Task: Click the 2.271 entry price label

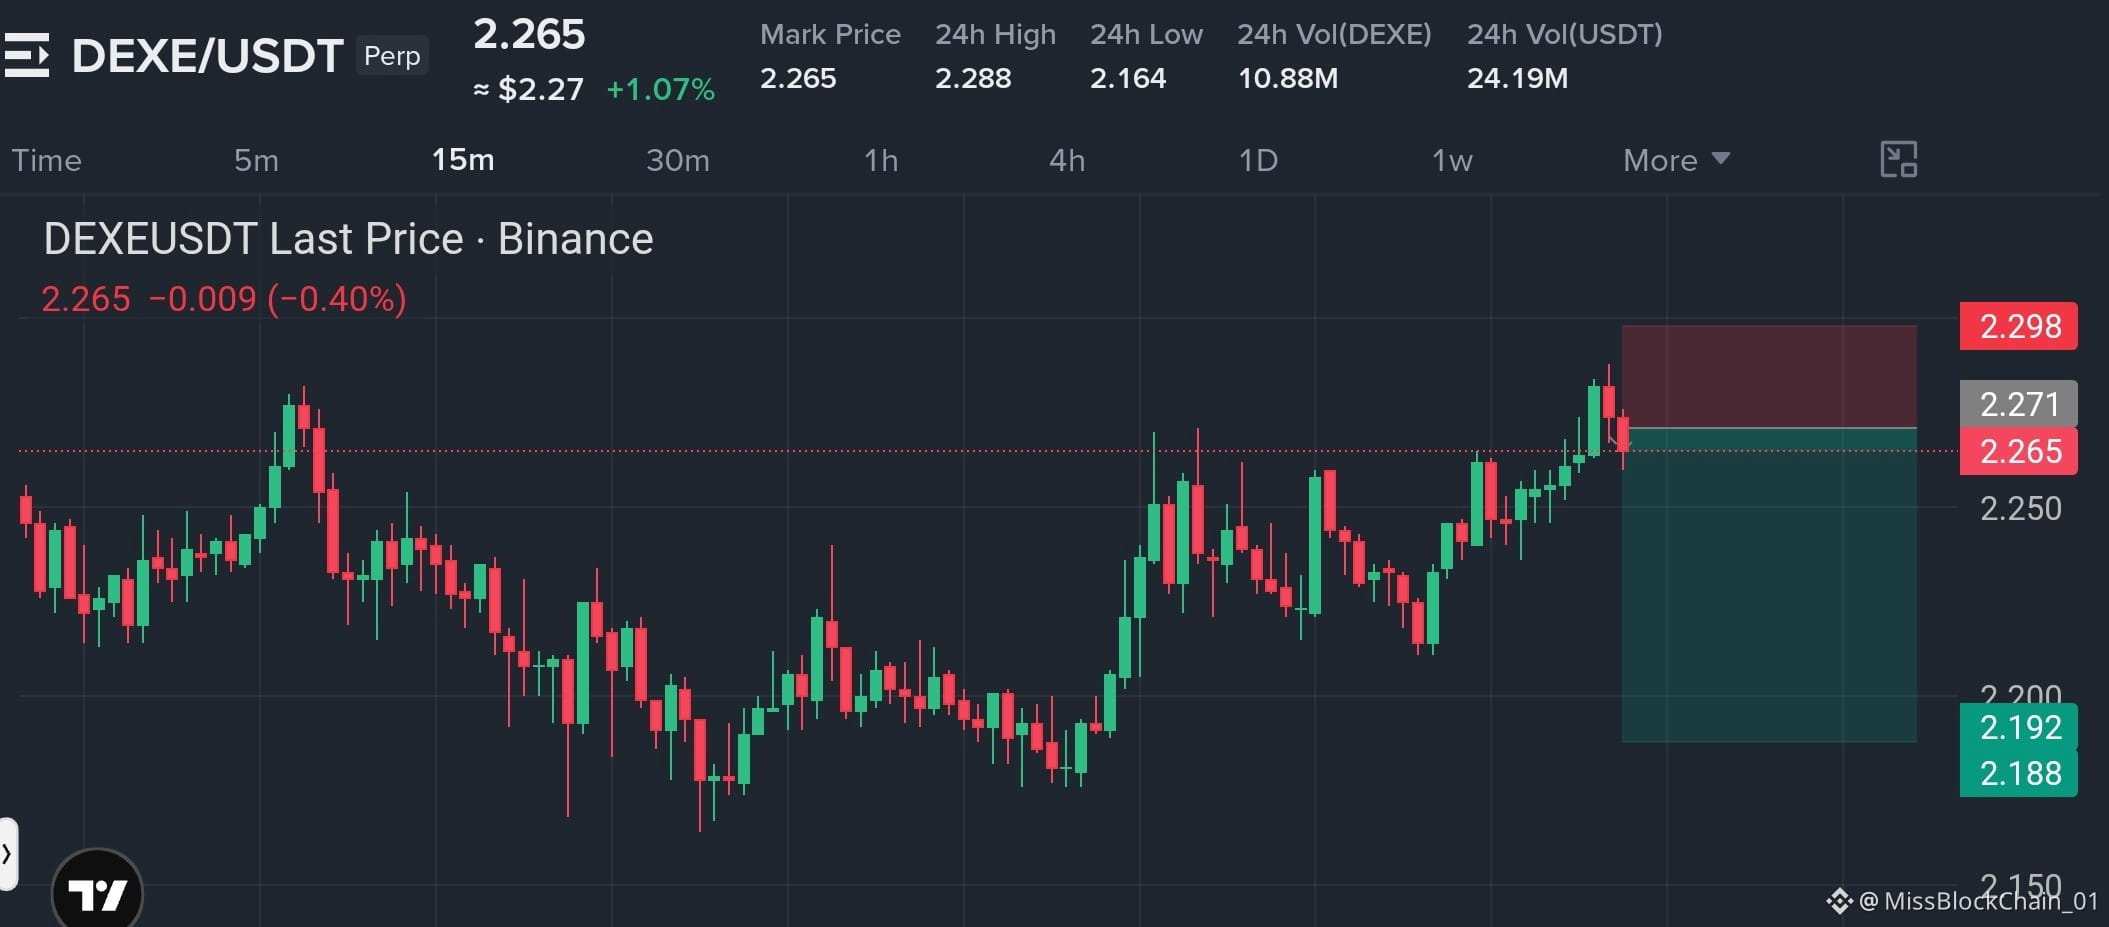Action: 2019,404
